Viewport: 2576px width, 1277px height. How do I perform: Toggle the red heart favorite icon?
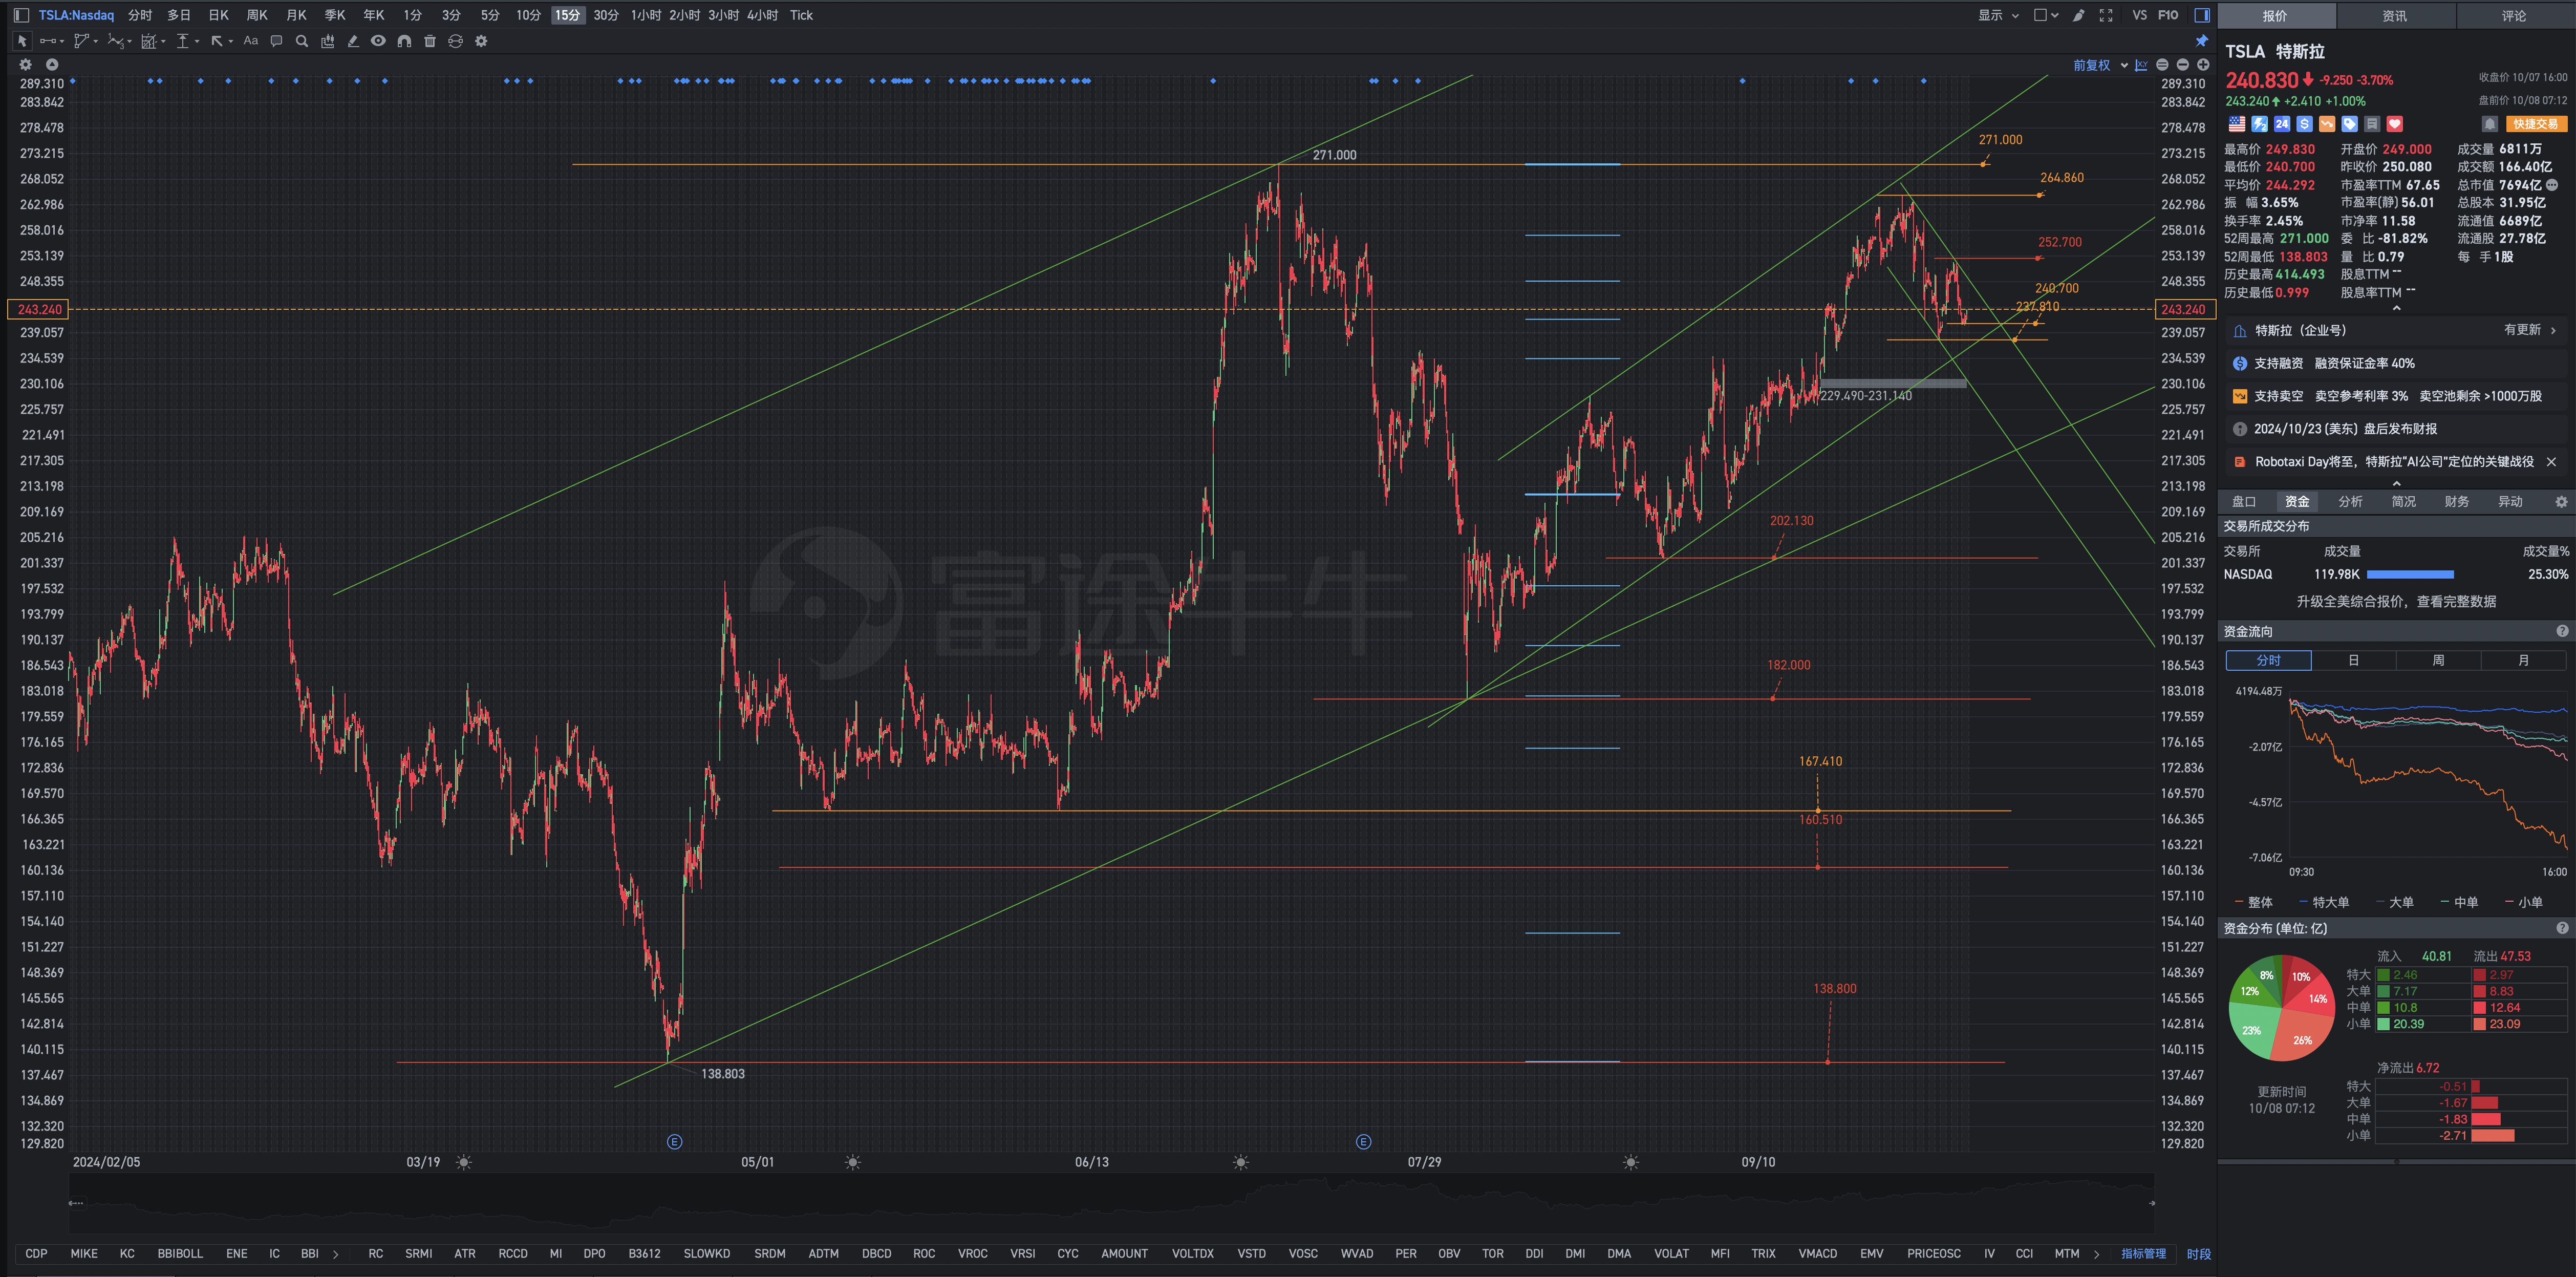pyautogui.click(x=2395, y=124)
